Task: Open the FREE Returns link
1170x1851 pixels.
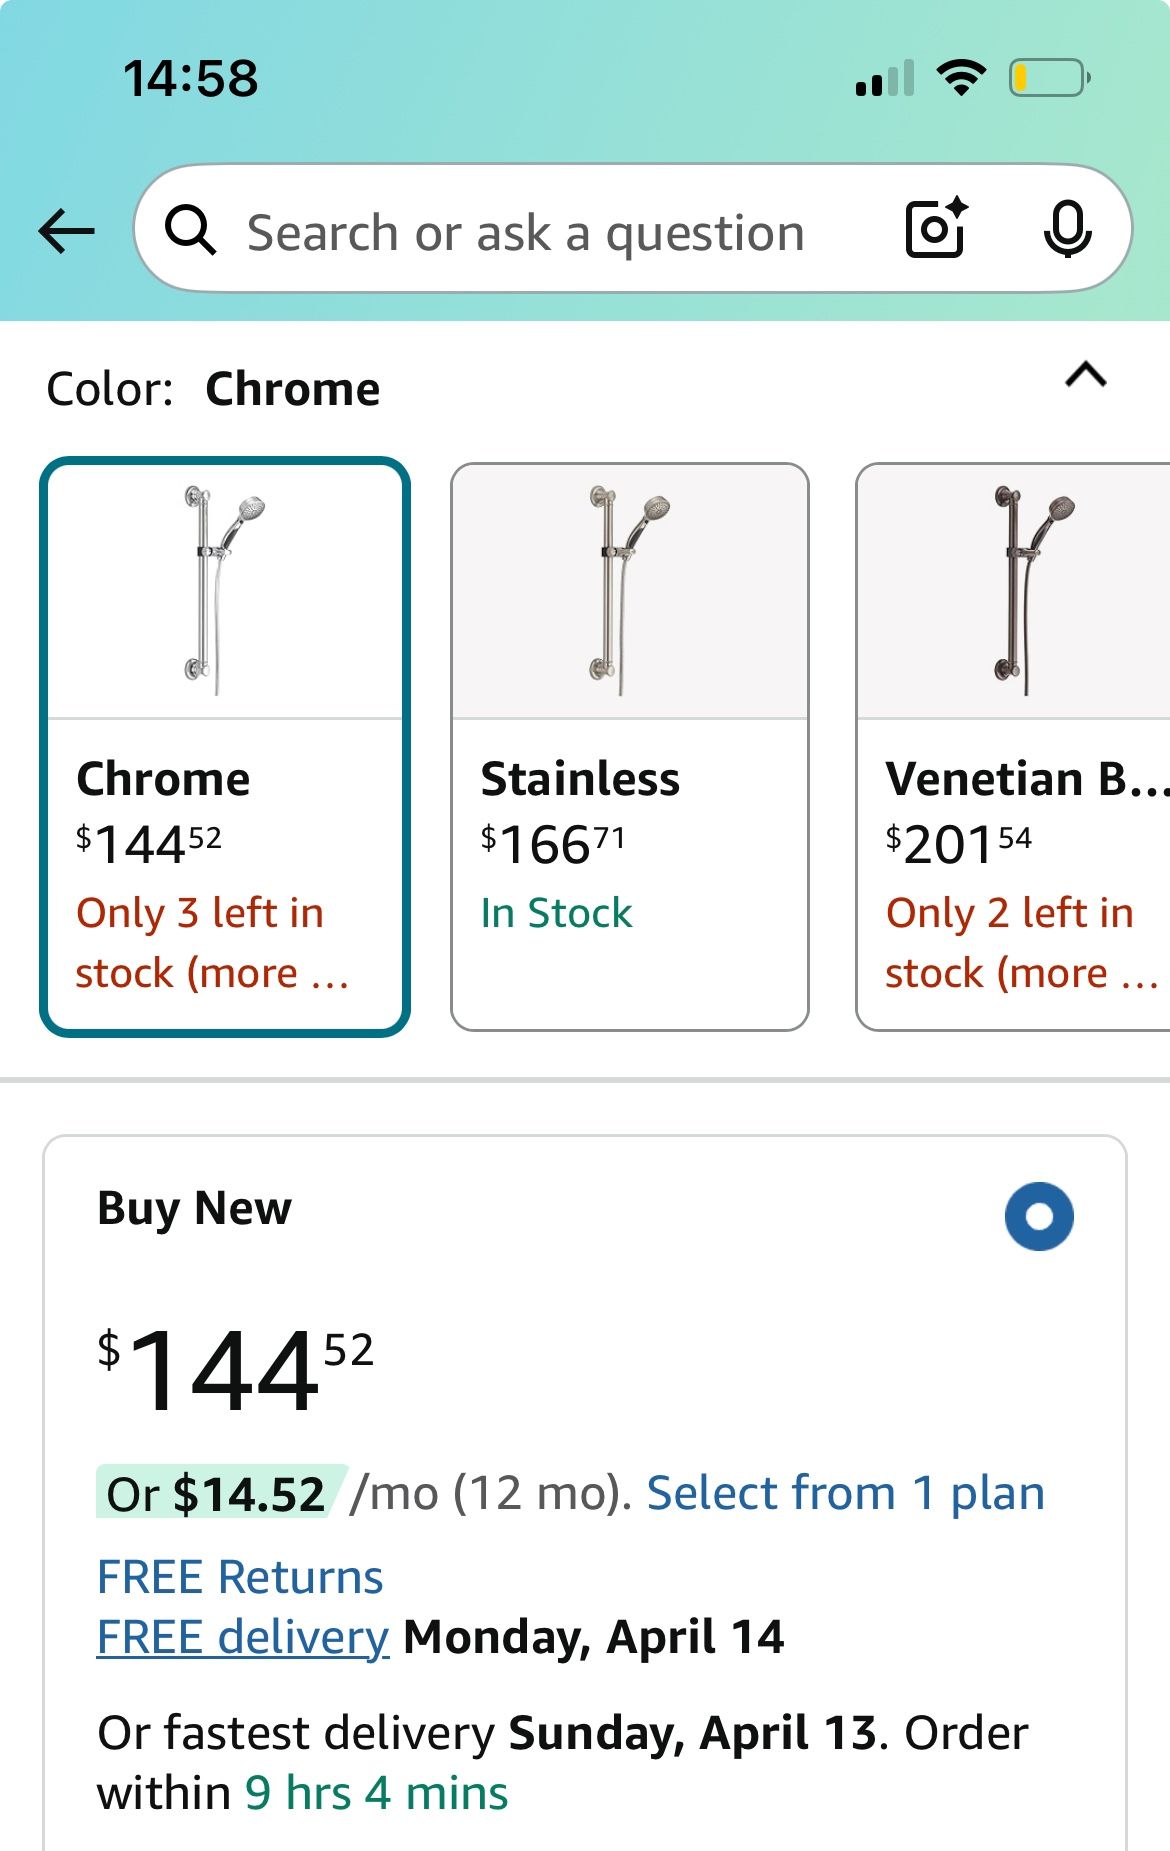Action: [x=240, y=1577]
